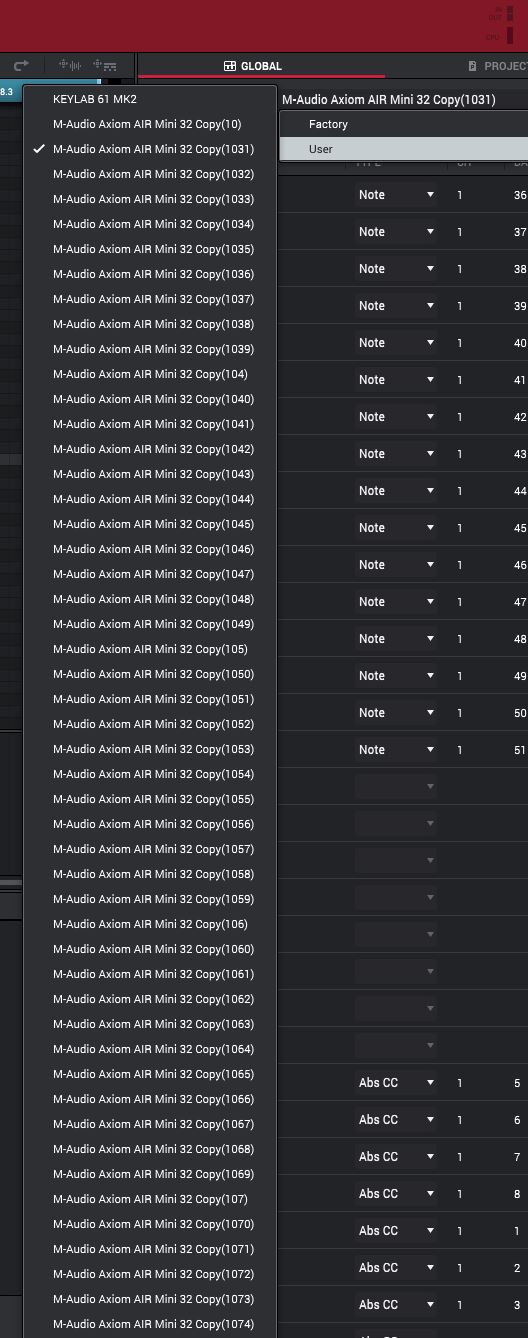Click the Global tab icon
Image resolution: width=528 pixels, height=1338 pixels.
(230, 66)
